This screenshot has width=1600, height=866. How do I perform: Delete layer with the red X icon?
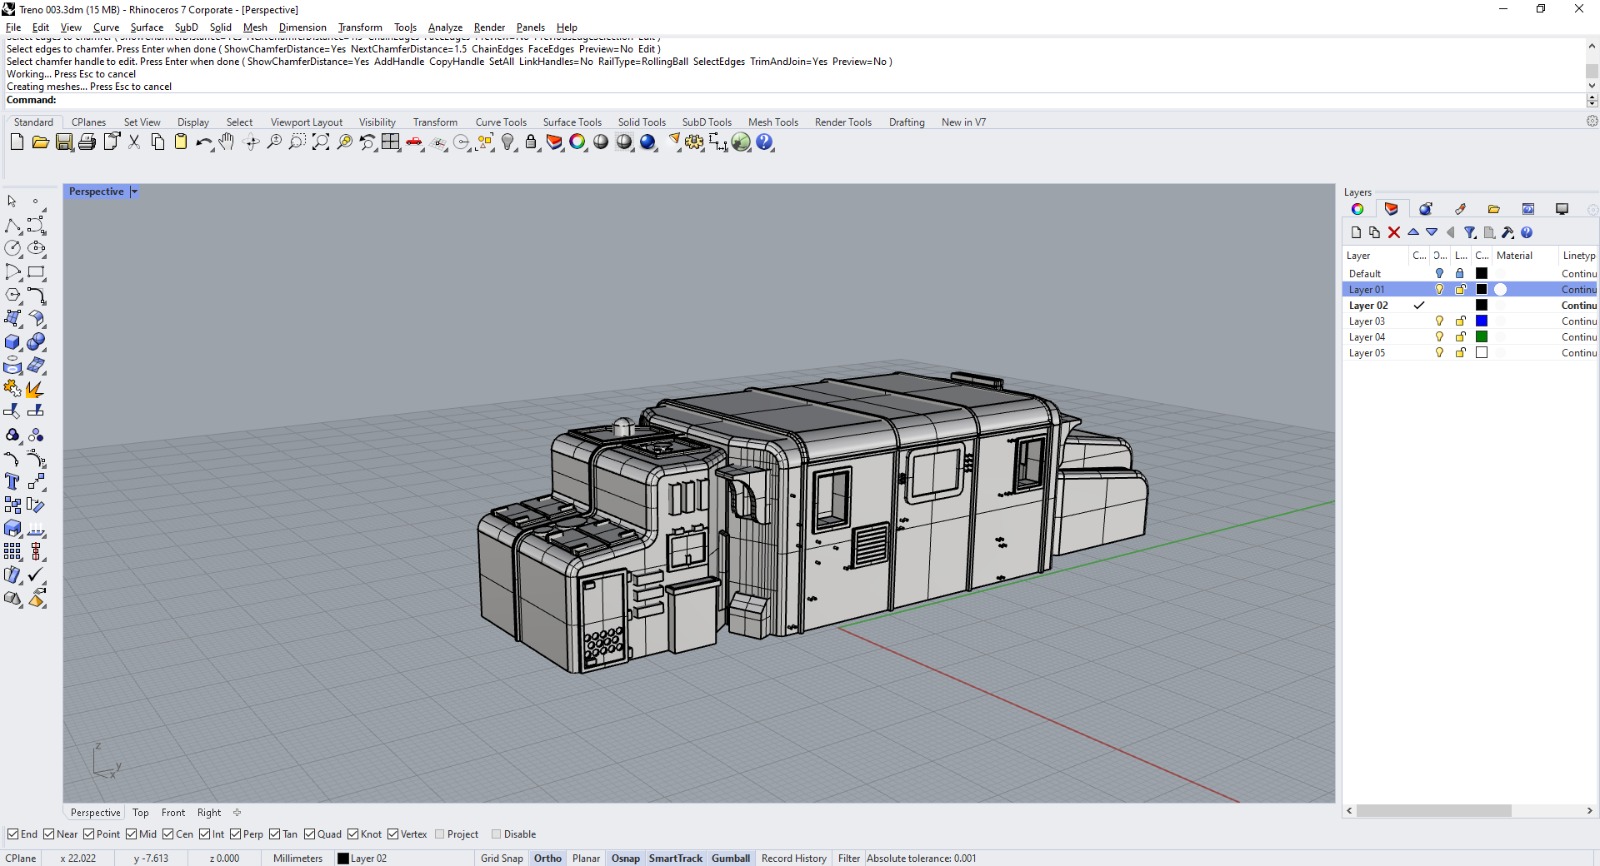[1394, 232]
